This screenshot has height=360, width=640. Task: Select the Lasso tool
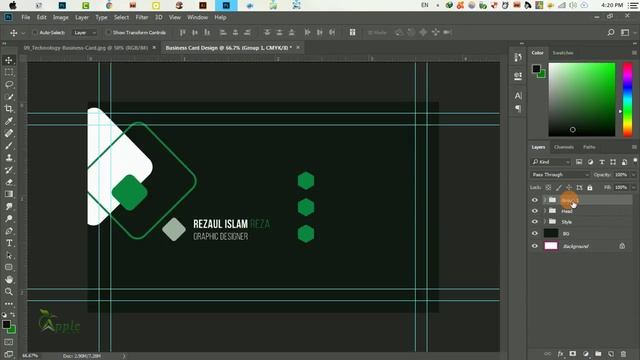(x=9, y=84)
